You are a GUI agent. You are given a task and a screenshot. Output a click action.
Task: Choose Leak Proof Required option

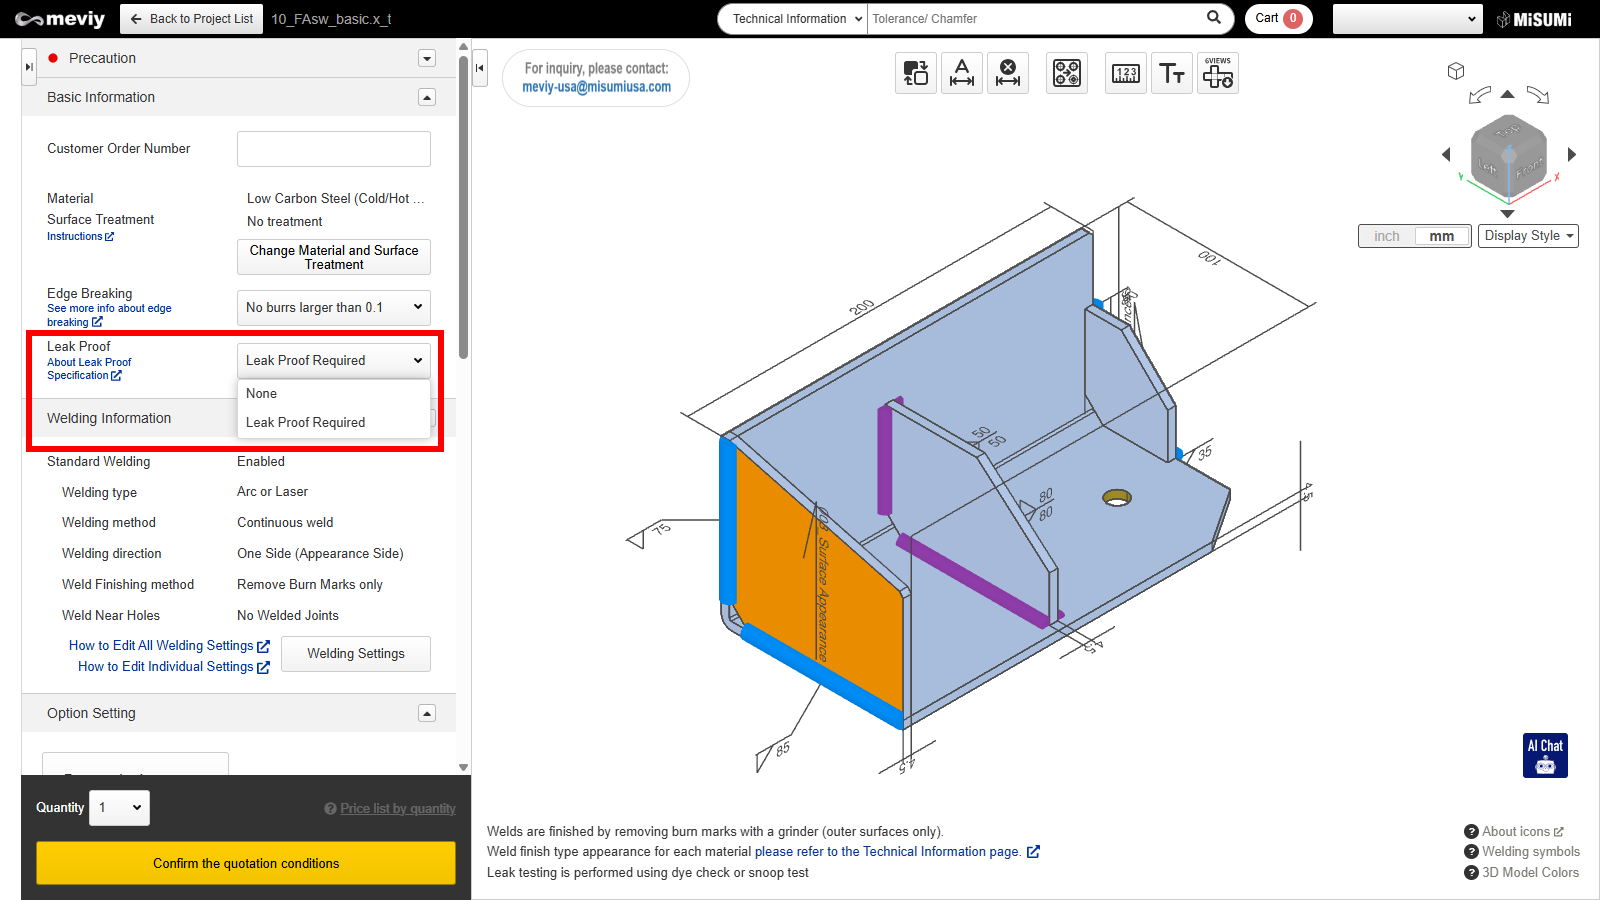(x=306, y=423)
